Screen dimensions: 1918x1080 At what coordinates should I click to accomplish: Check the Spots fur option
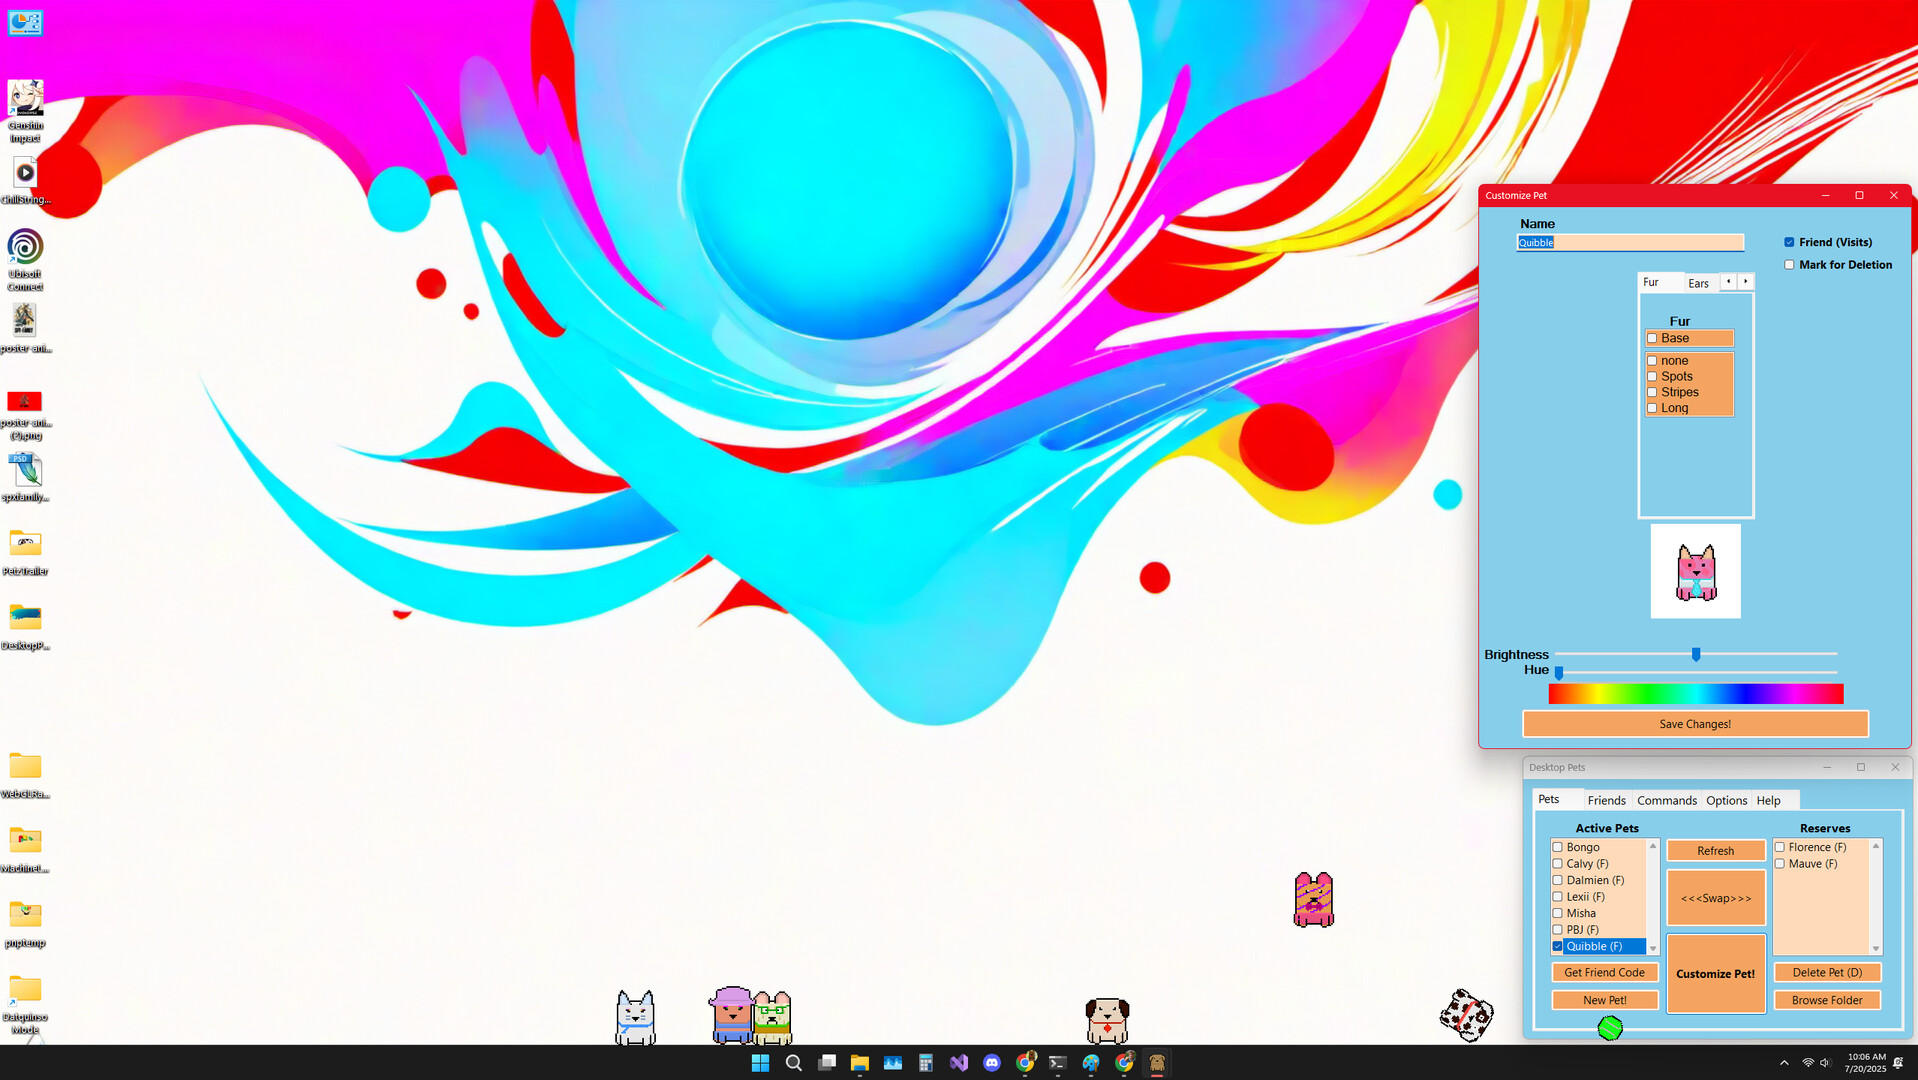1653,375
